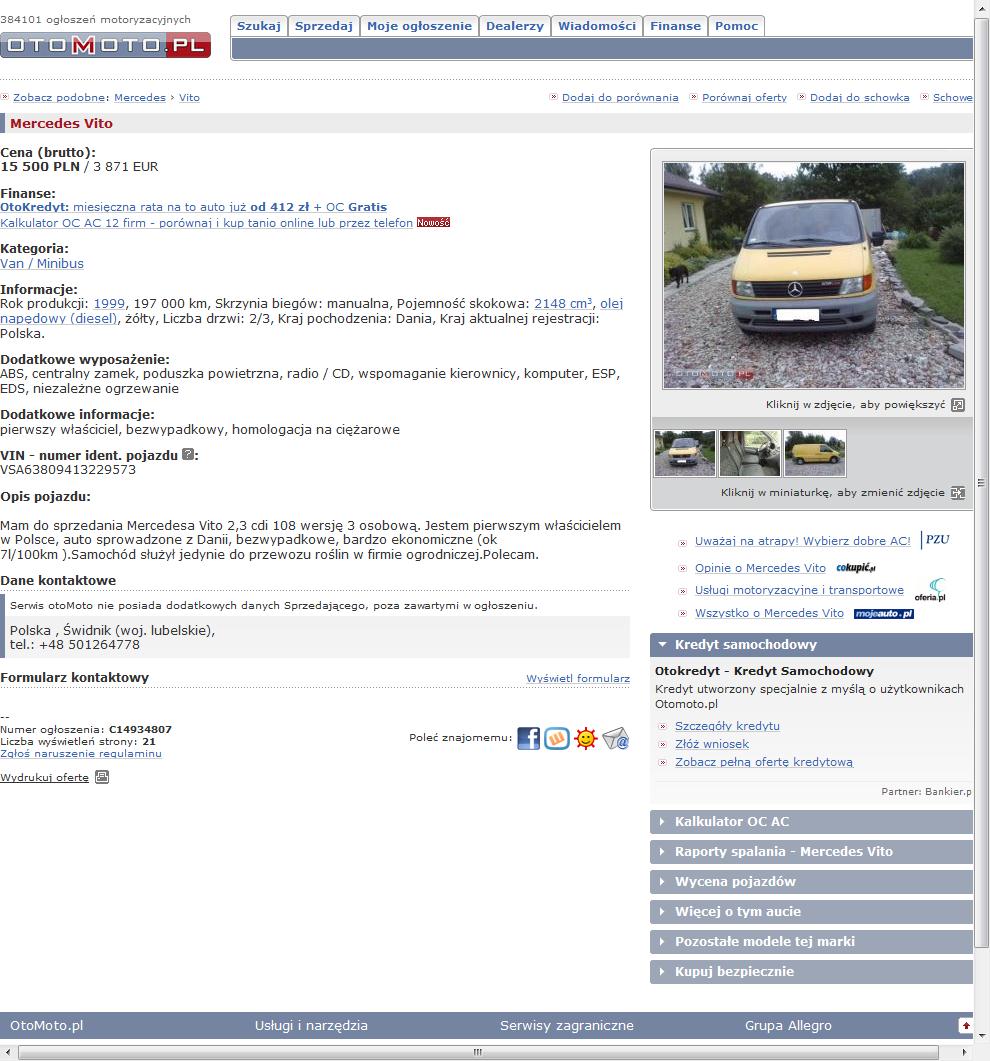The width and height of the screenshot is (990, 1061).
Task: Select the front-view yellow van thumbnail
Action: click(685, 453)
